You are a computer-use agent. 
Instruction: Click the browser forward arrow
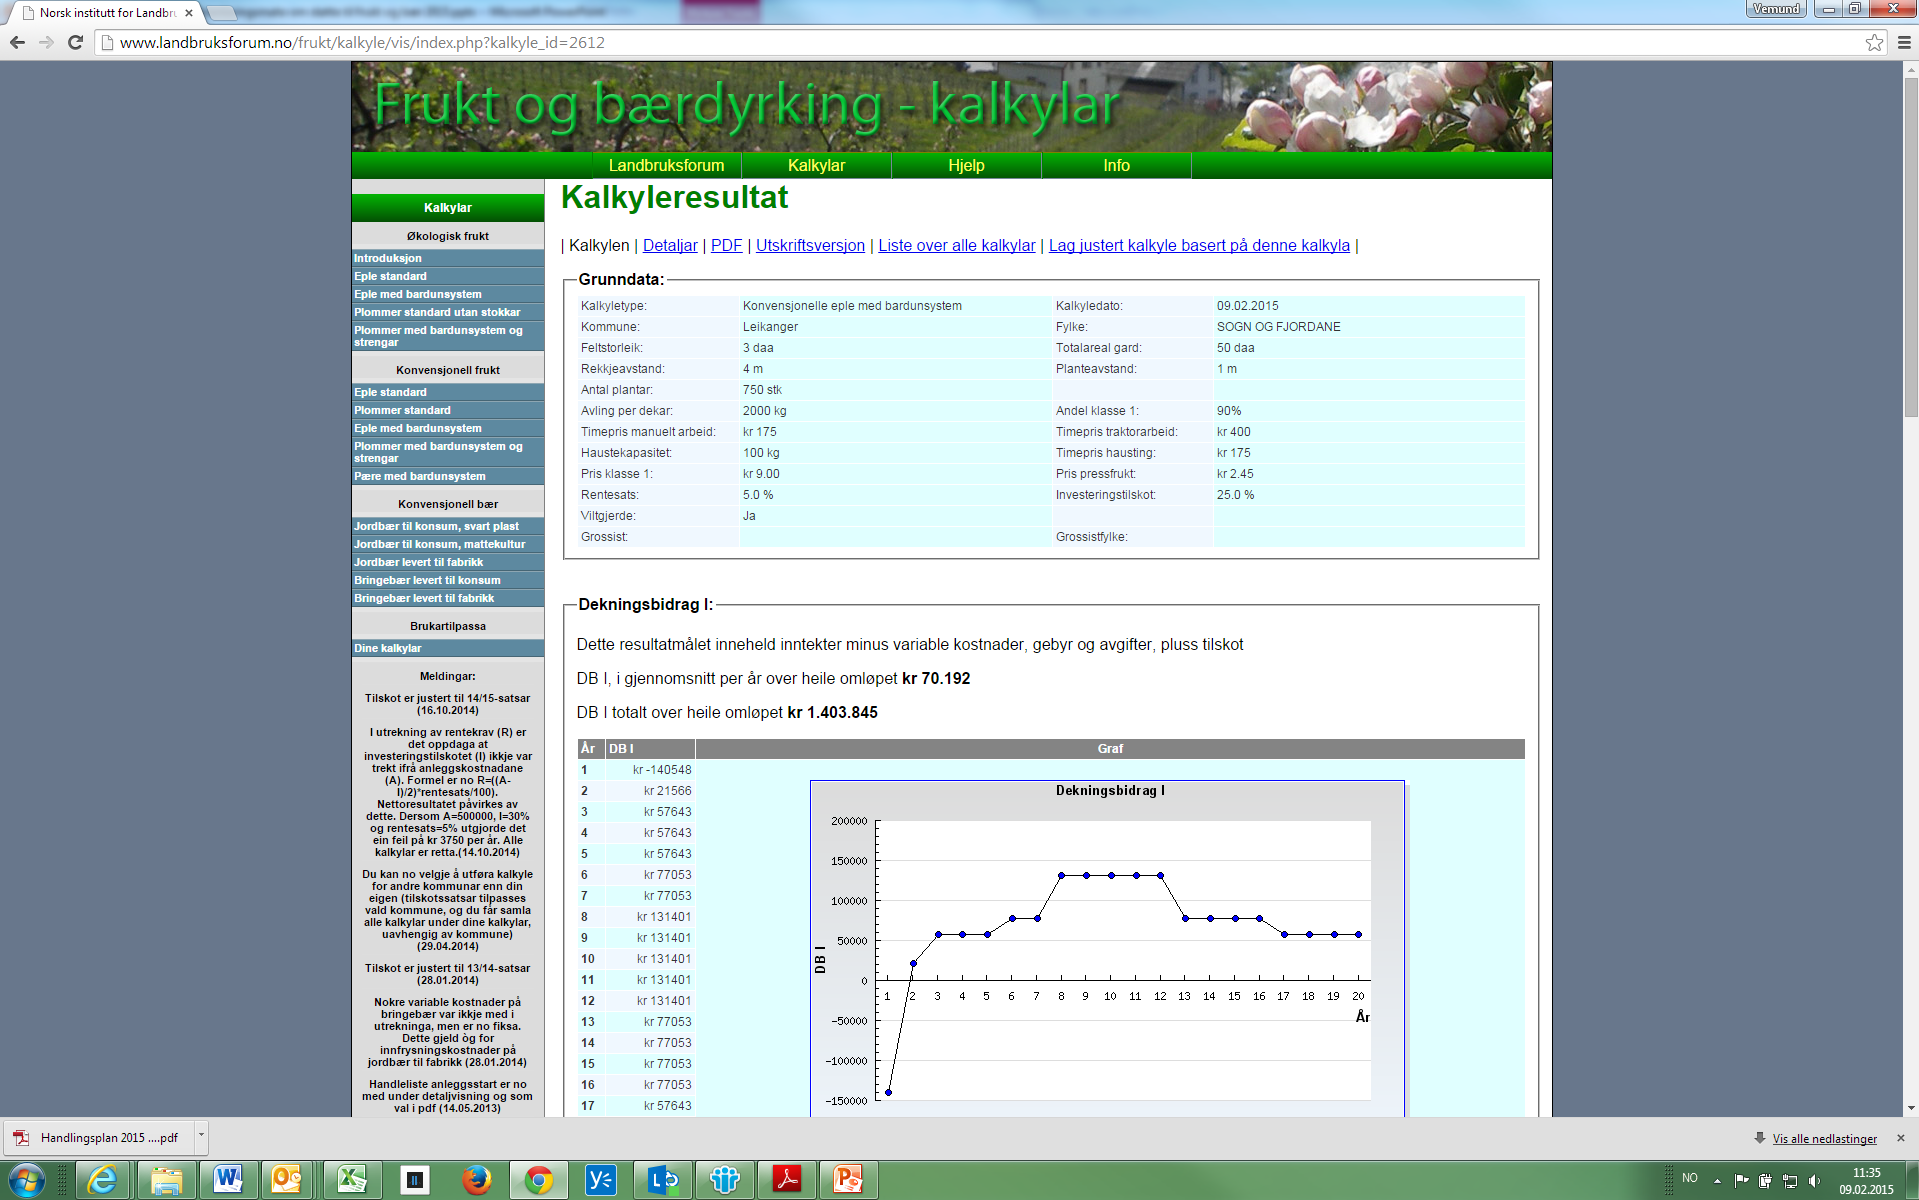[x=46, y=42]
